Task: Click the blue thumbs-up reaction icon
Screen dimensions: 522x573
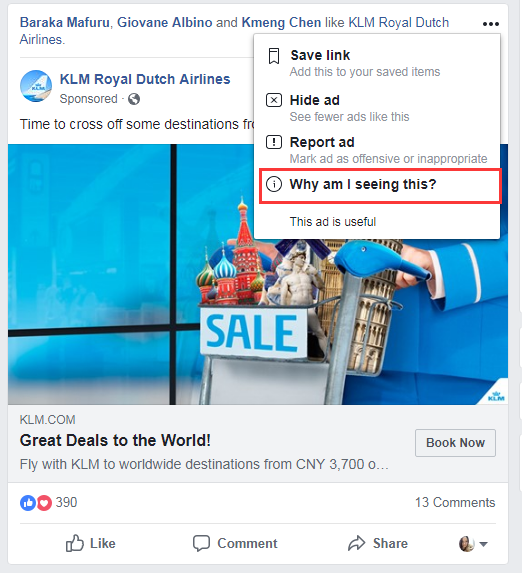Action: tap(28, 503)
